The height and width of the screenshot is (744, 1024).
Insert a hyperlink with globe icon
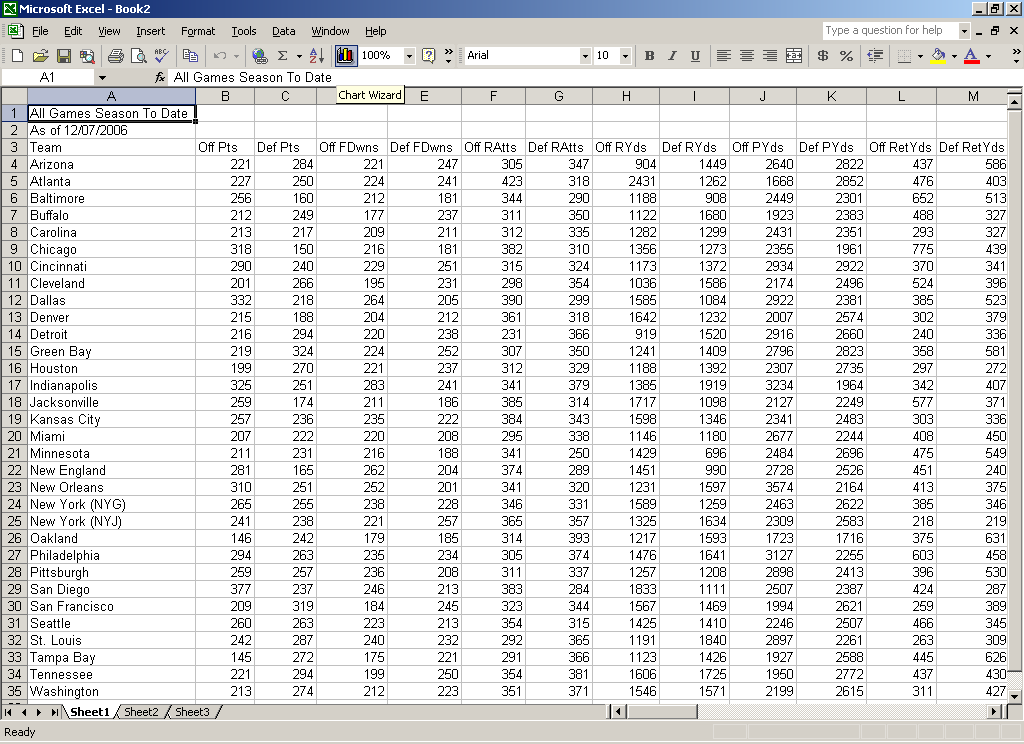260,56
